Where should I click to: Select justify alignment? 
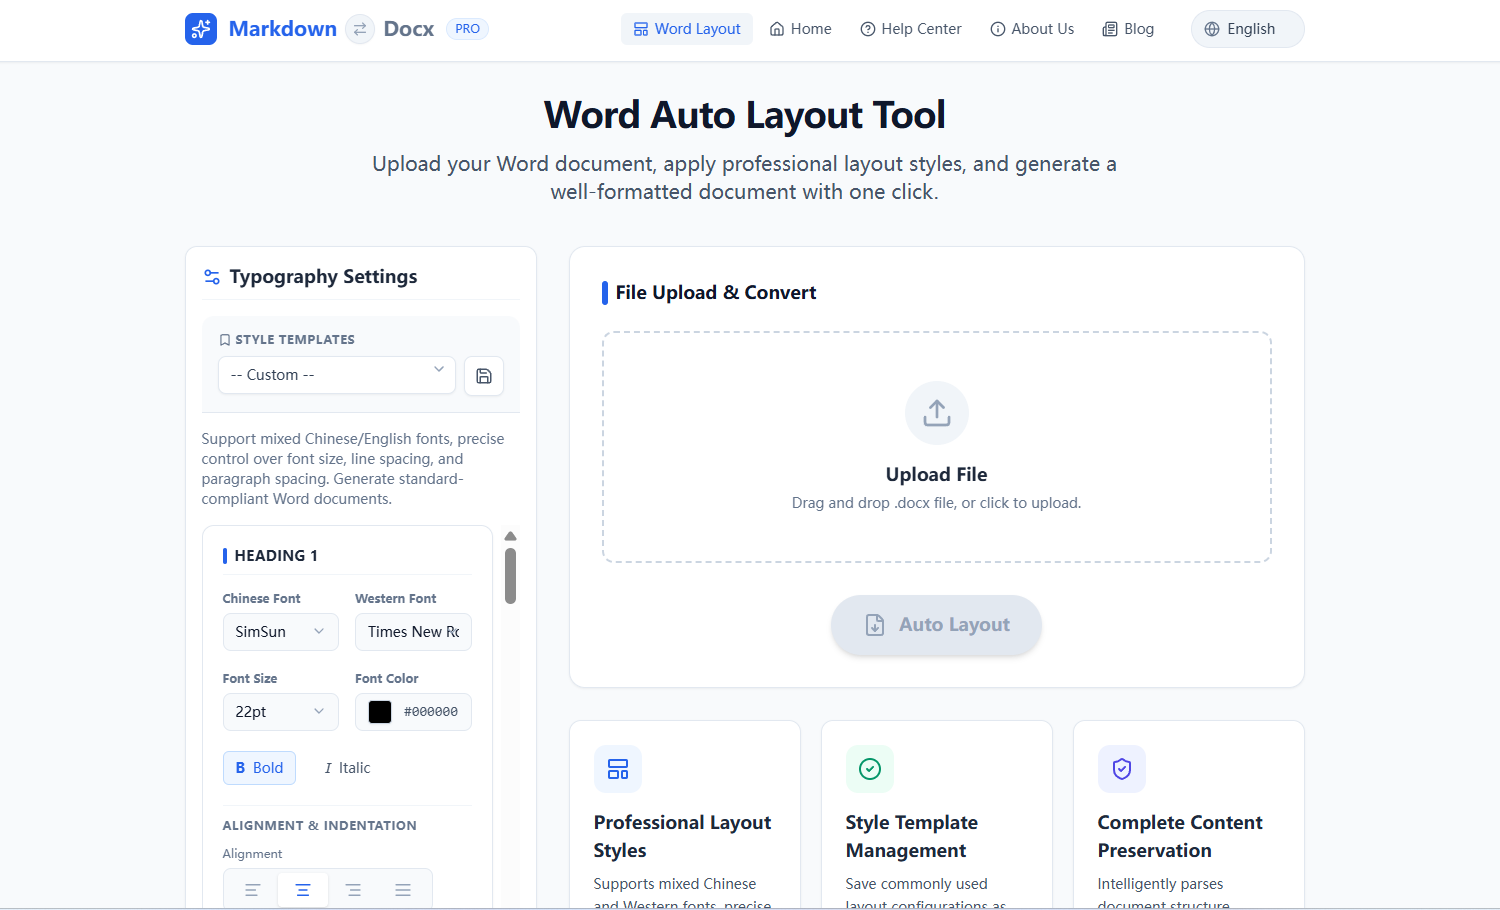pos(403,890)
